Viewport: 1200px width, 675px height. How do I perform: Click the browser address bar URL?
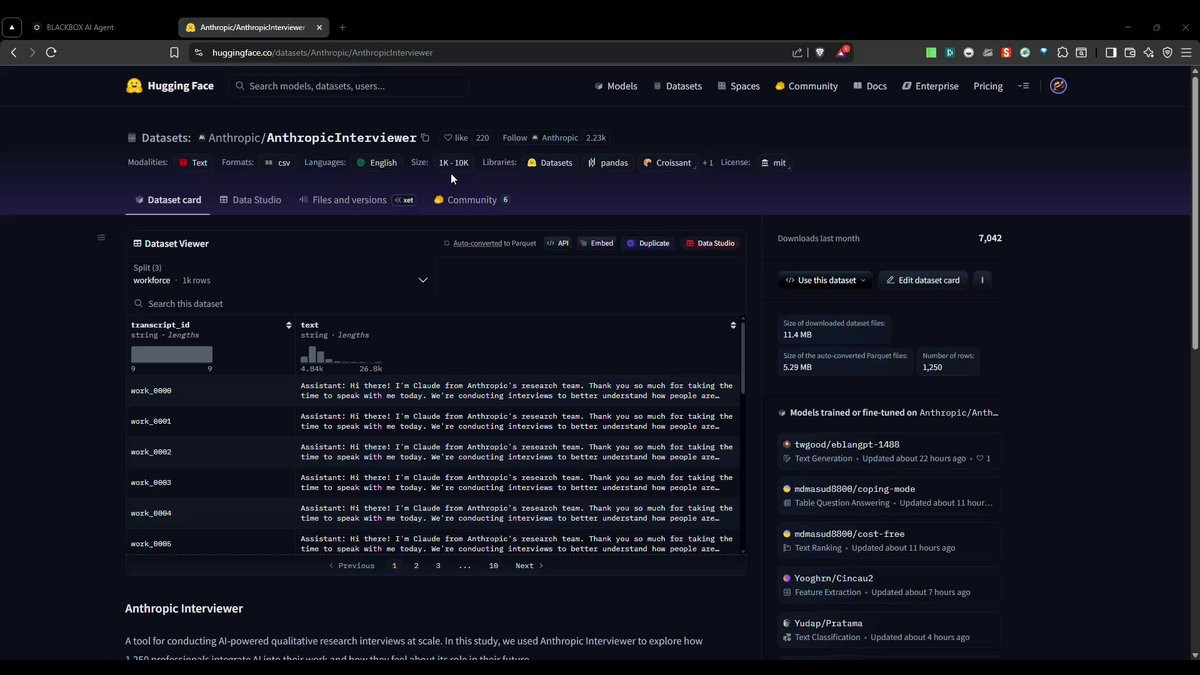322,53
